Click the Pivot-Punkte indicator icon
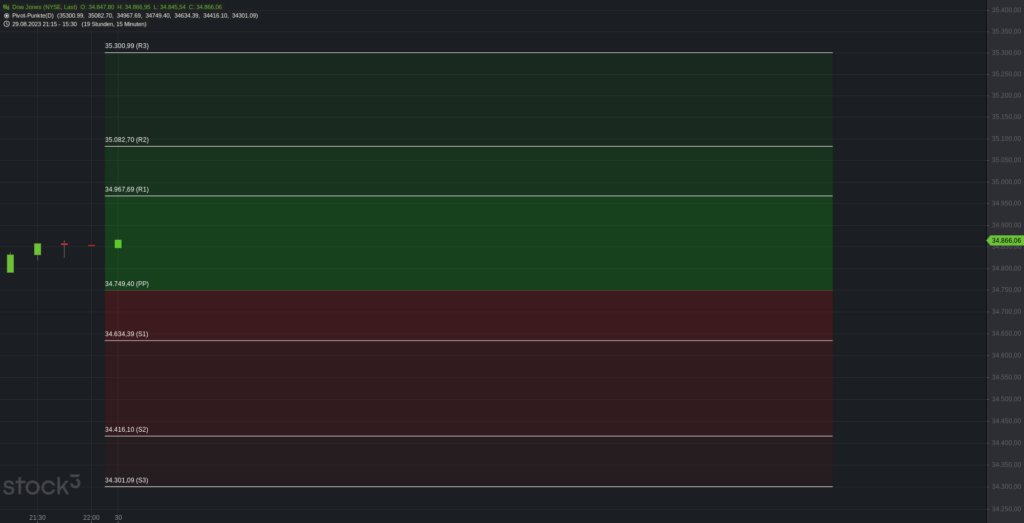This screenshot has width=1024, height=523. [x=6, y=16]
